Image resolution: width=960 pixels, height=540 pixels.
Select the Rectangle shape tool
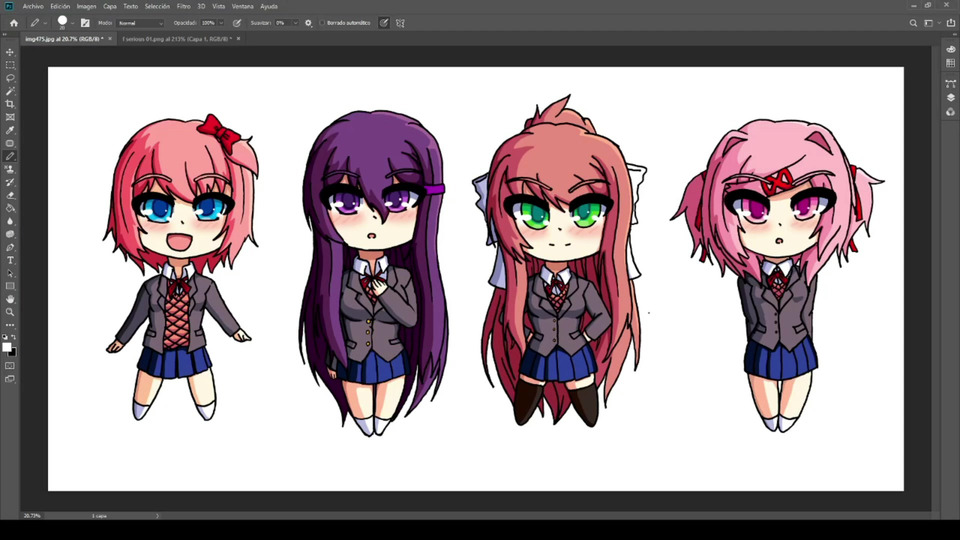[x=10, y=287]
